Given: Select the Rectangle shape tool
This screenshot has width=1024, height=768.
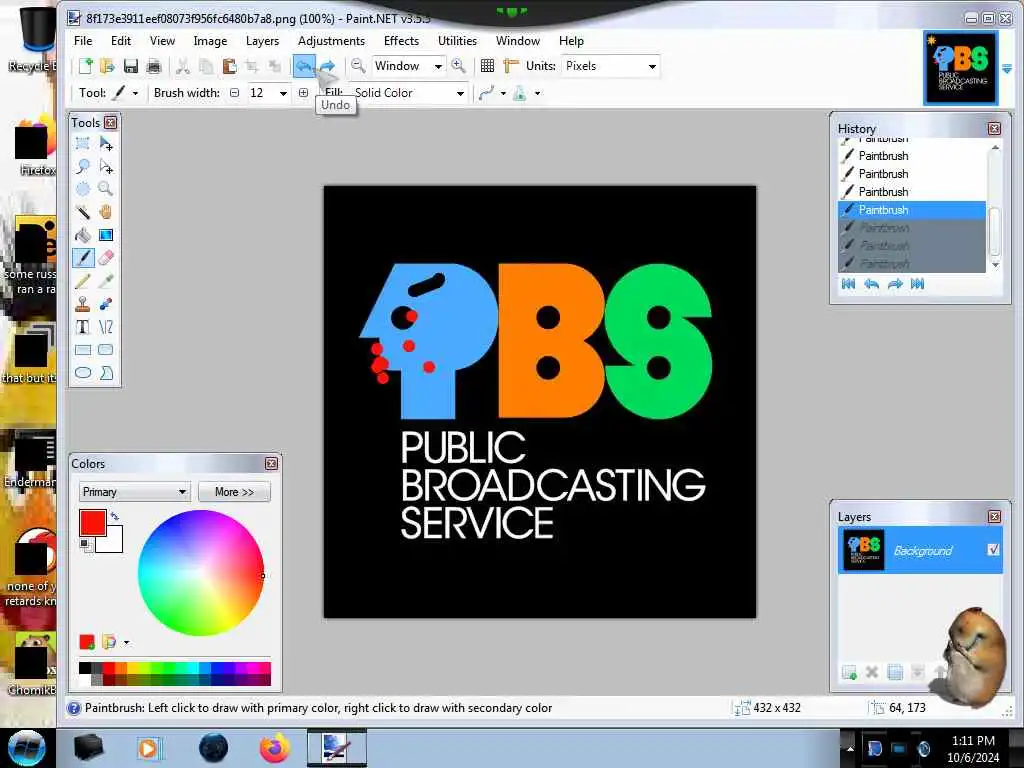Looking at the screenshot, I should 83,350.
